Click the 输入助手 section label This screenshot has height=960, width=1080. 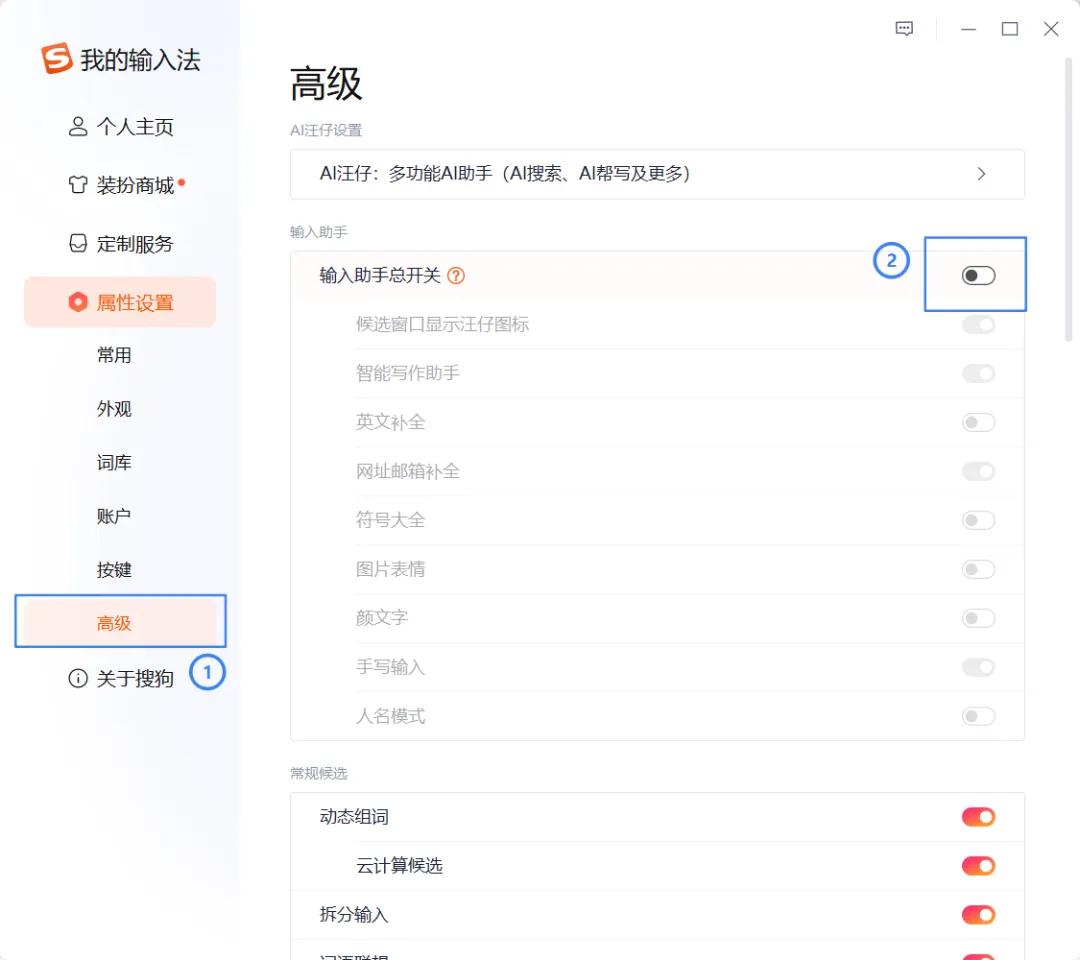(x=318, y=232)
